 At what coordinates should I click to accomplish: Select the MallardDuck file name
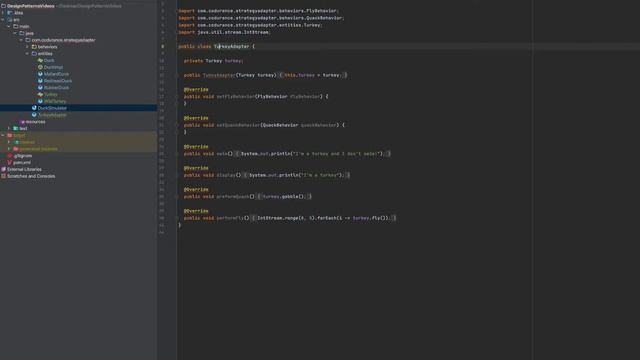coord(56,74)
